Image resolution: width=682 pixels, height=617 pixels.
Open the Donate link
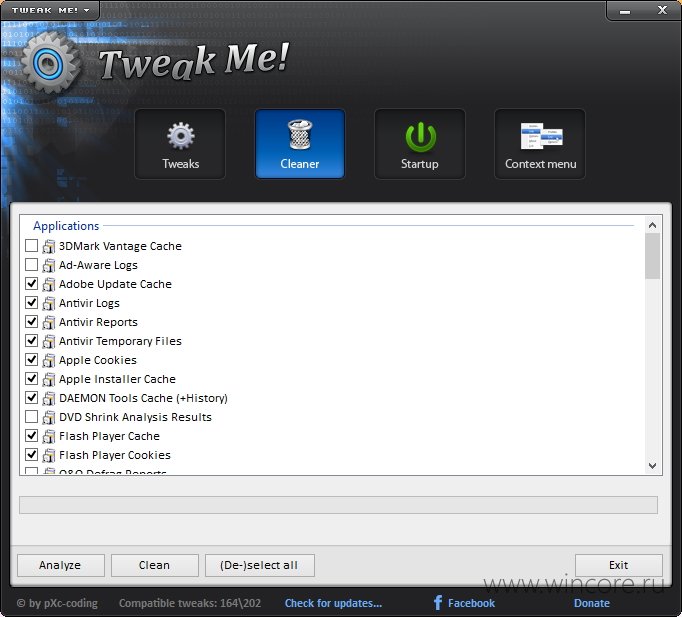click(x=592, y=603)
